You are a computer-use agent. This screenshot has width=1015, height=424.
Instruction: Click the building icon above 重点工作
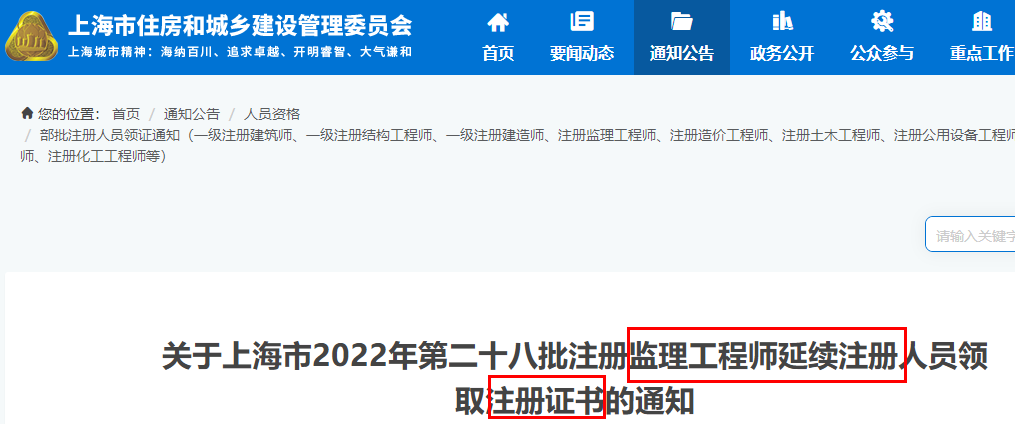(x=982, y=21)
